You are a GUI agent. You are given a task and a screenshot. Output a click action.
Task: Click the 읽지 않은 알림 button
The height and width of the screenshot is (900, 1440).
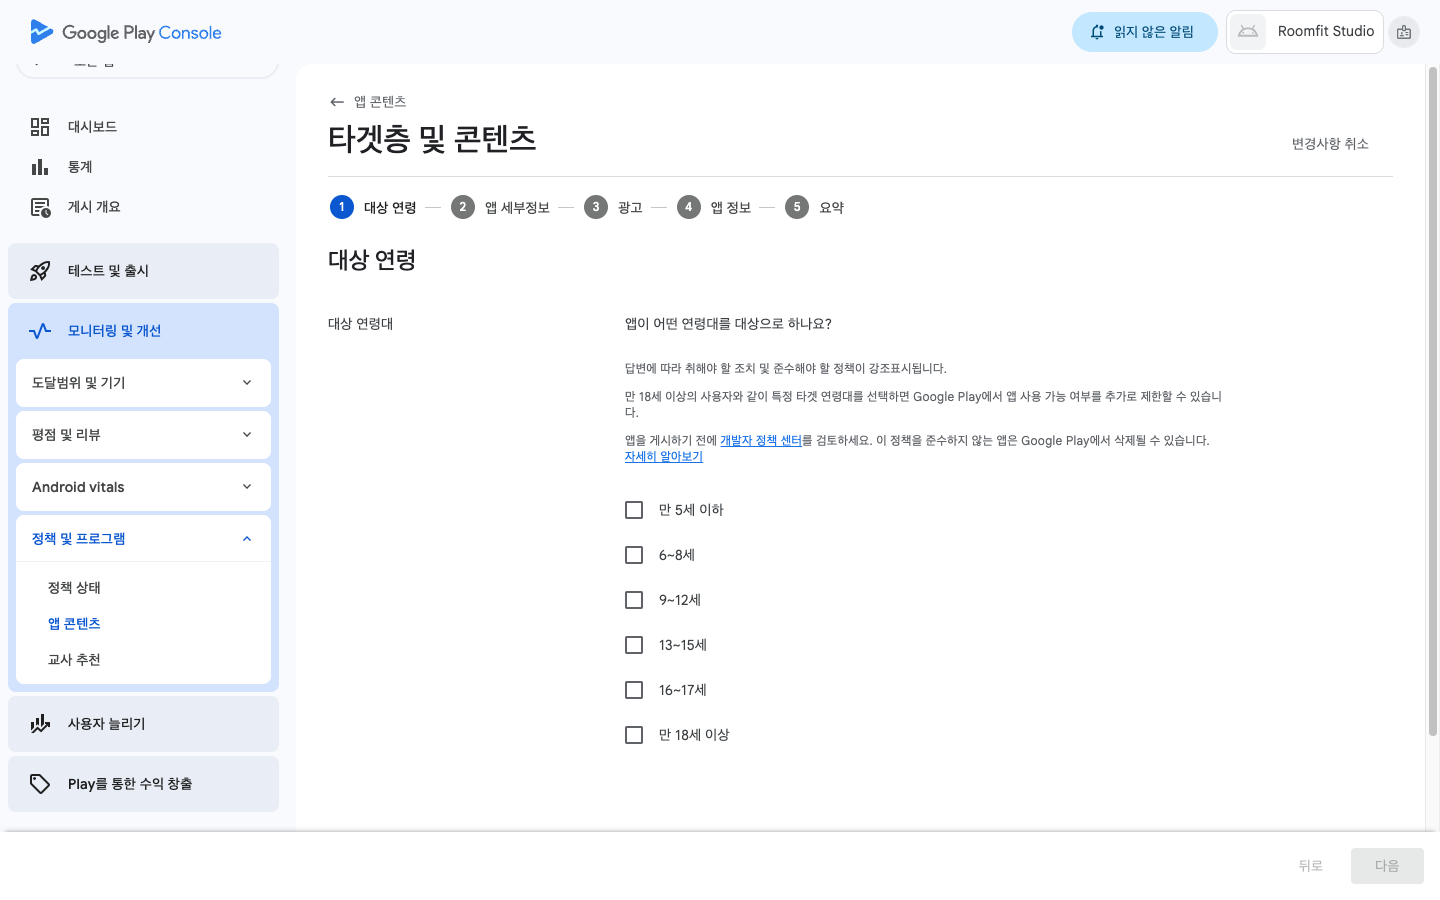(x=1144, y=32)
